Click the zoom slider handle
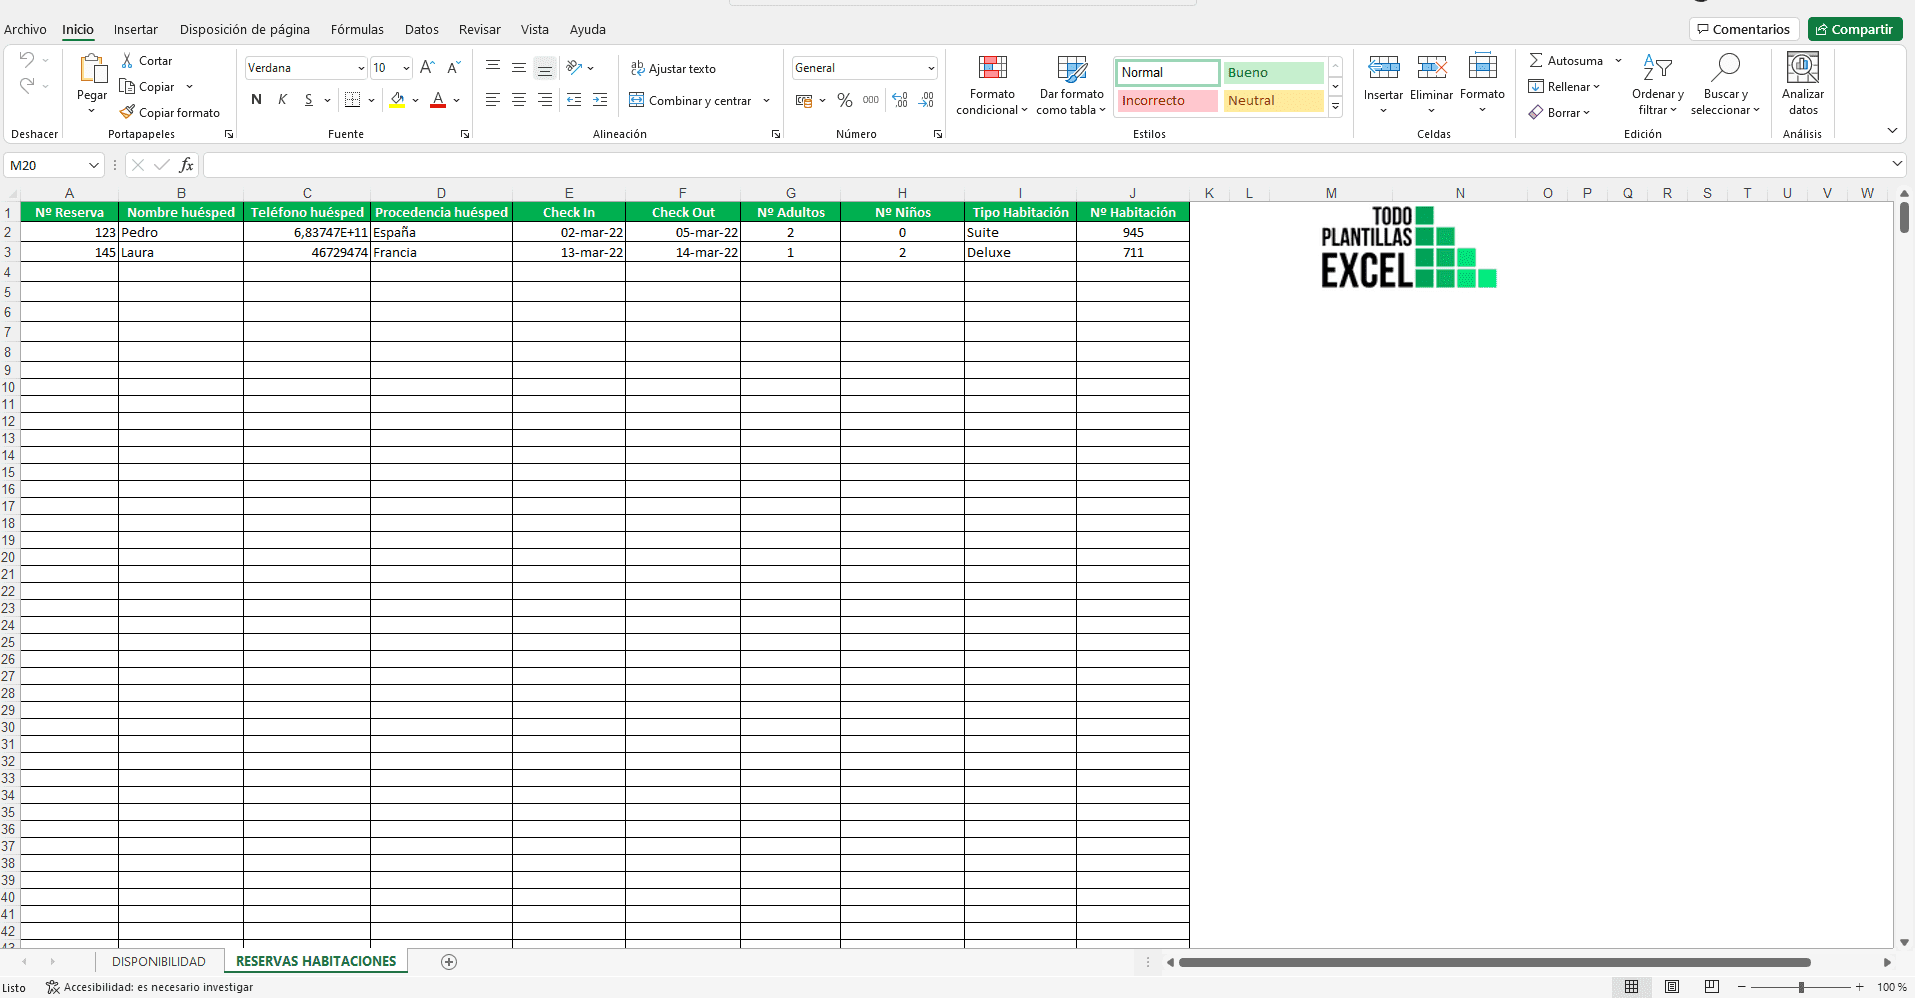1915x998 pixels. click(1801, 987)
